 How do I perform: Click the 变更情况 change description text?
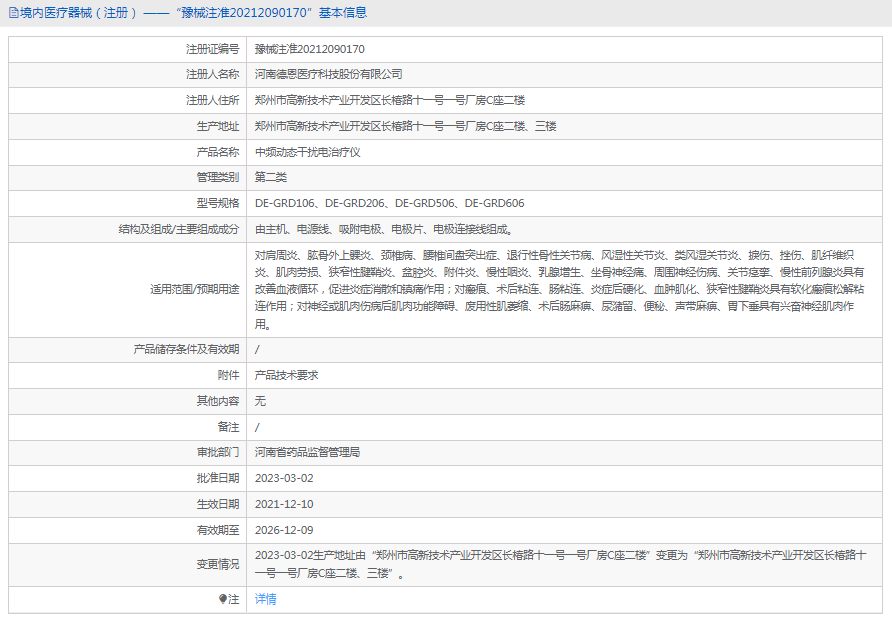pos(560,564)
